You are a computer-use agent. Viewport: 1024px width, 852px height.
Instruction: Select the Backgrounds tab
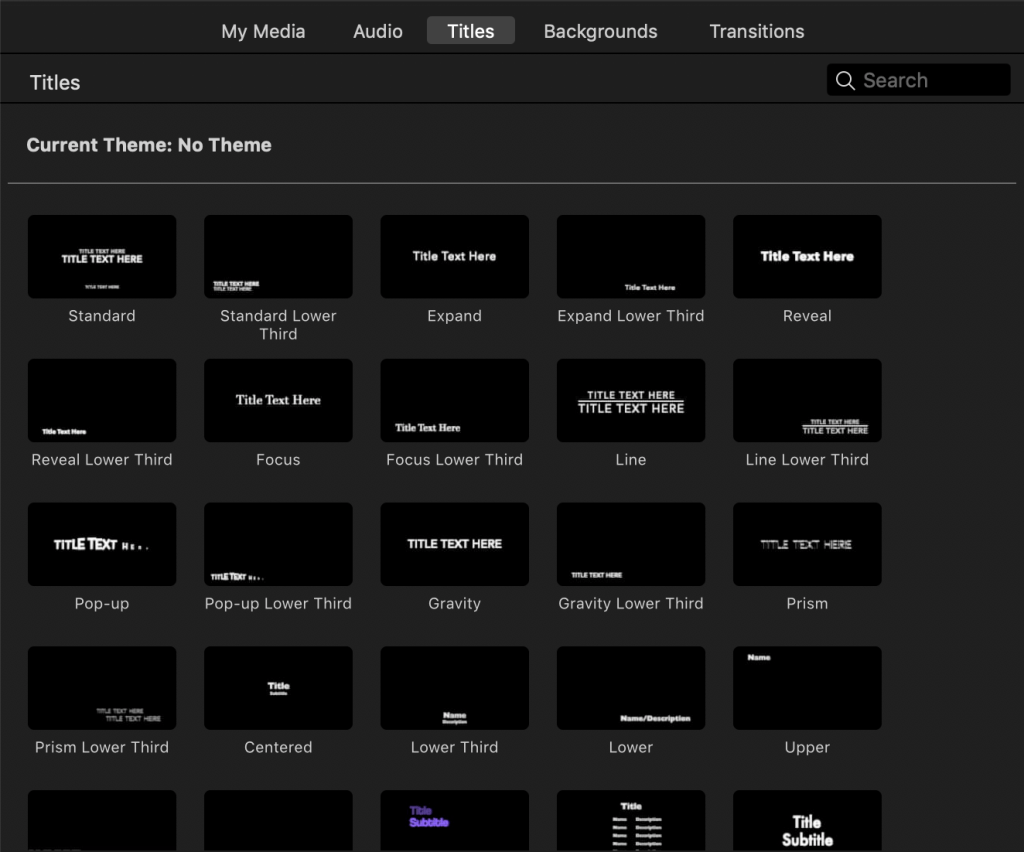600,31
